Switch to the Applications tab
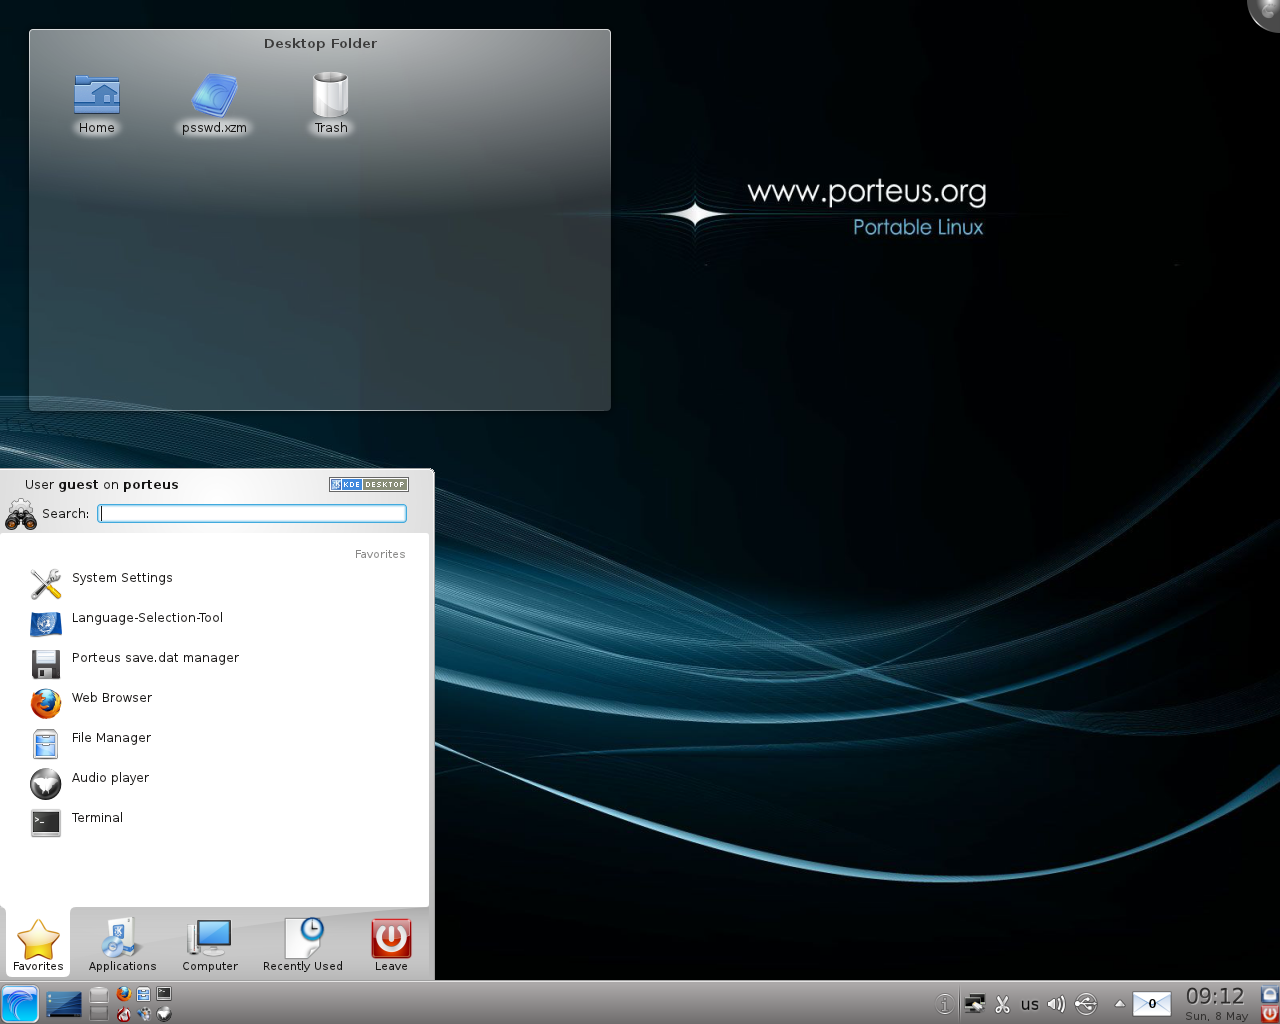1280x1024 pixels. coord(122,945)
